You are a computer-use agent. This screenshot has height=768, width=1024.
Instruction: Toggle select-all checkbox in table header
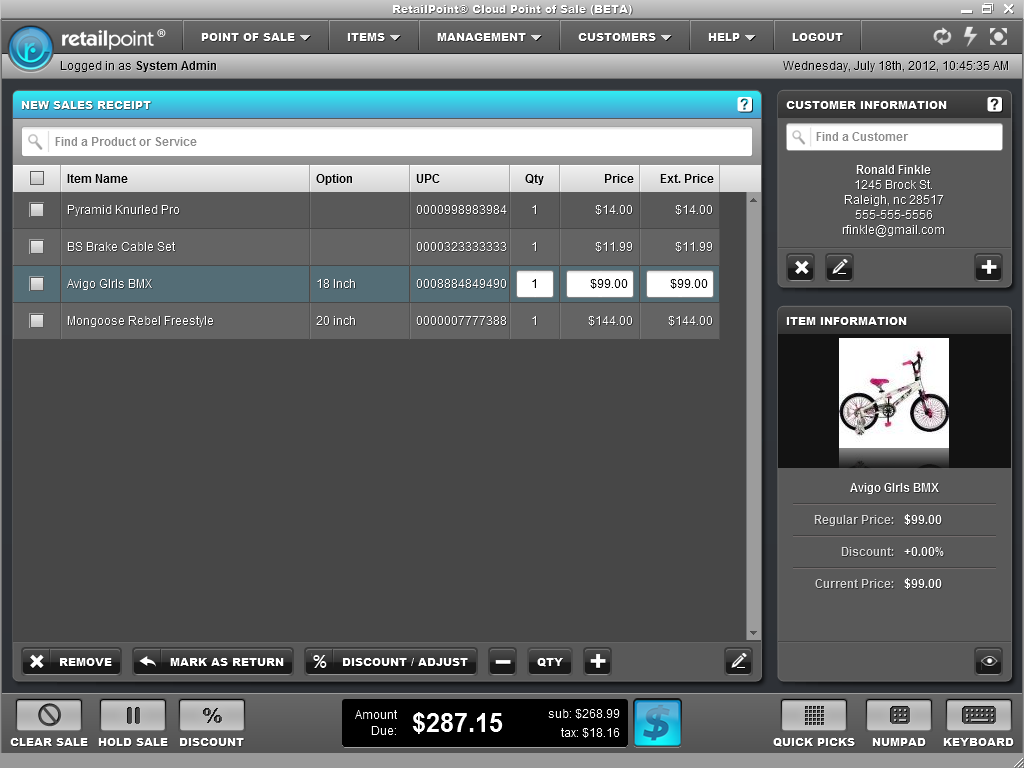(37, 178)
